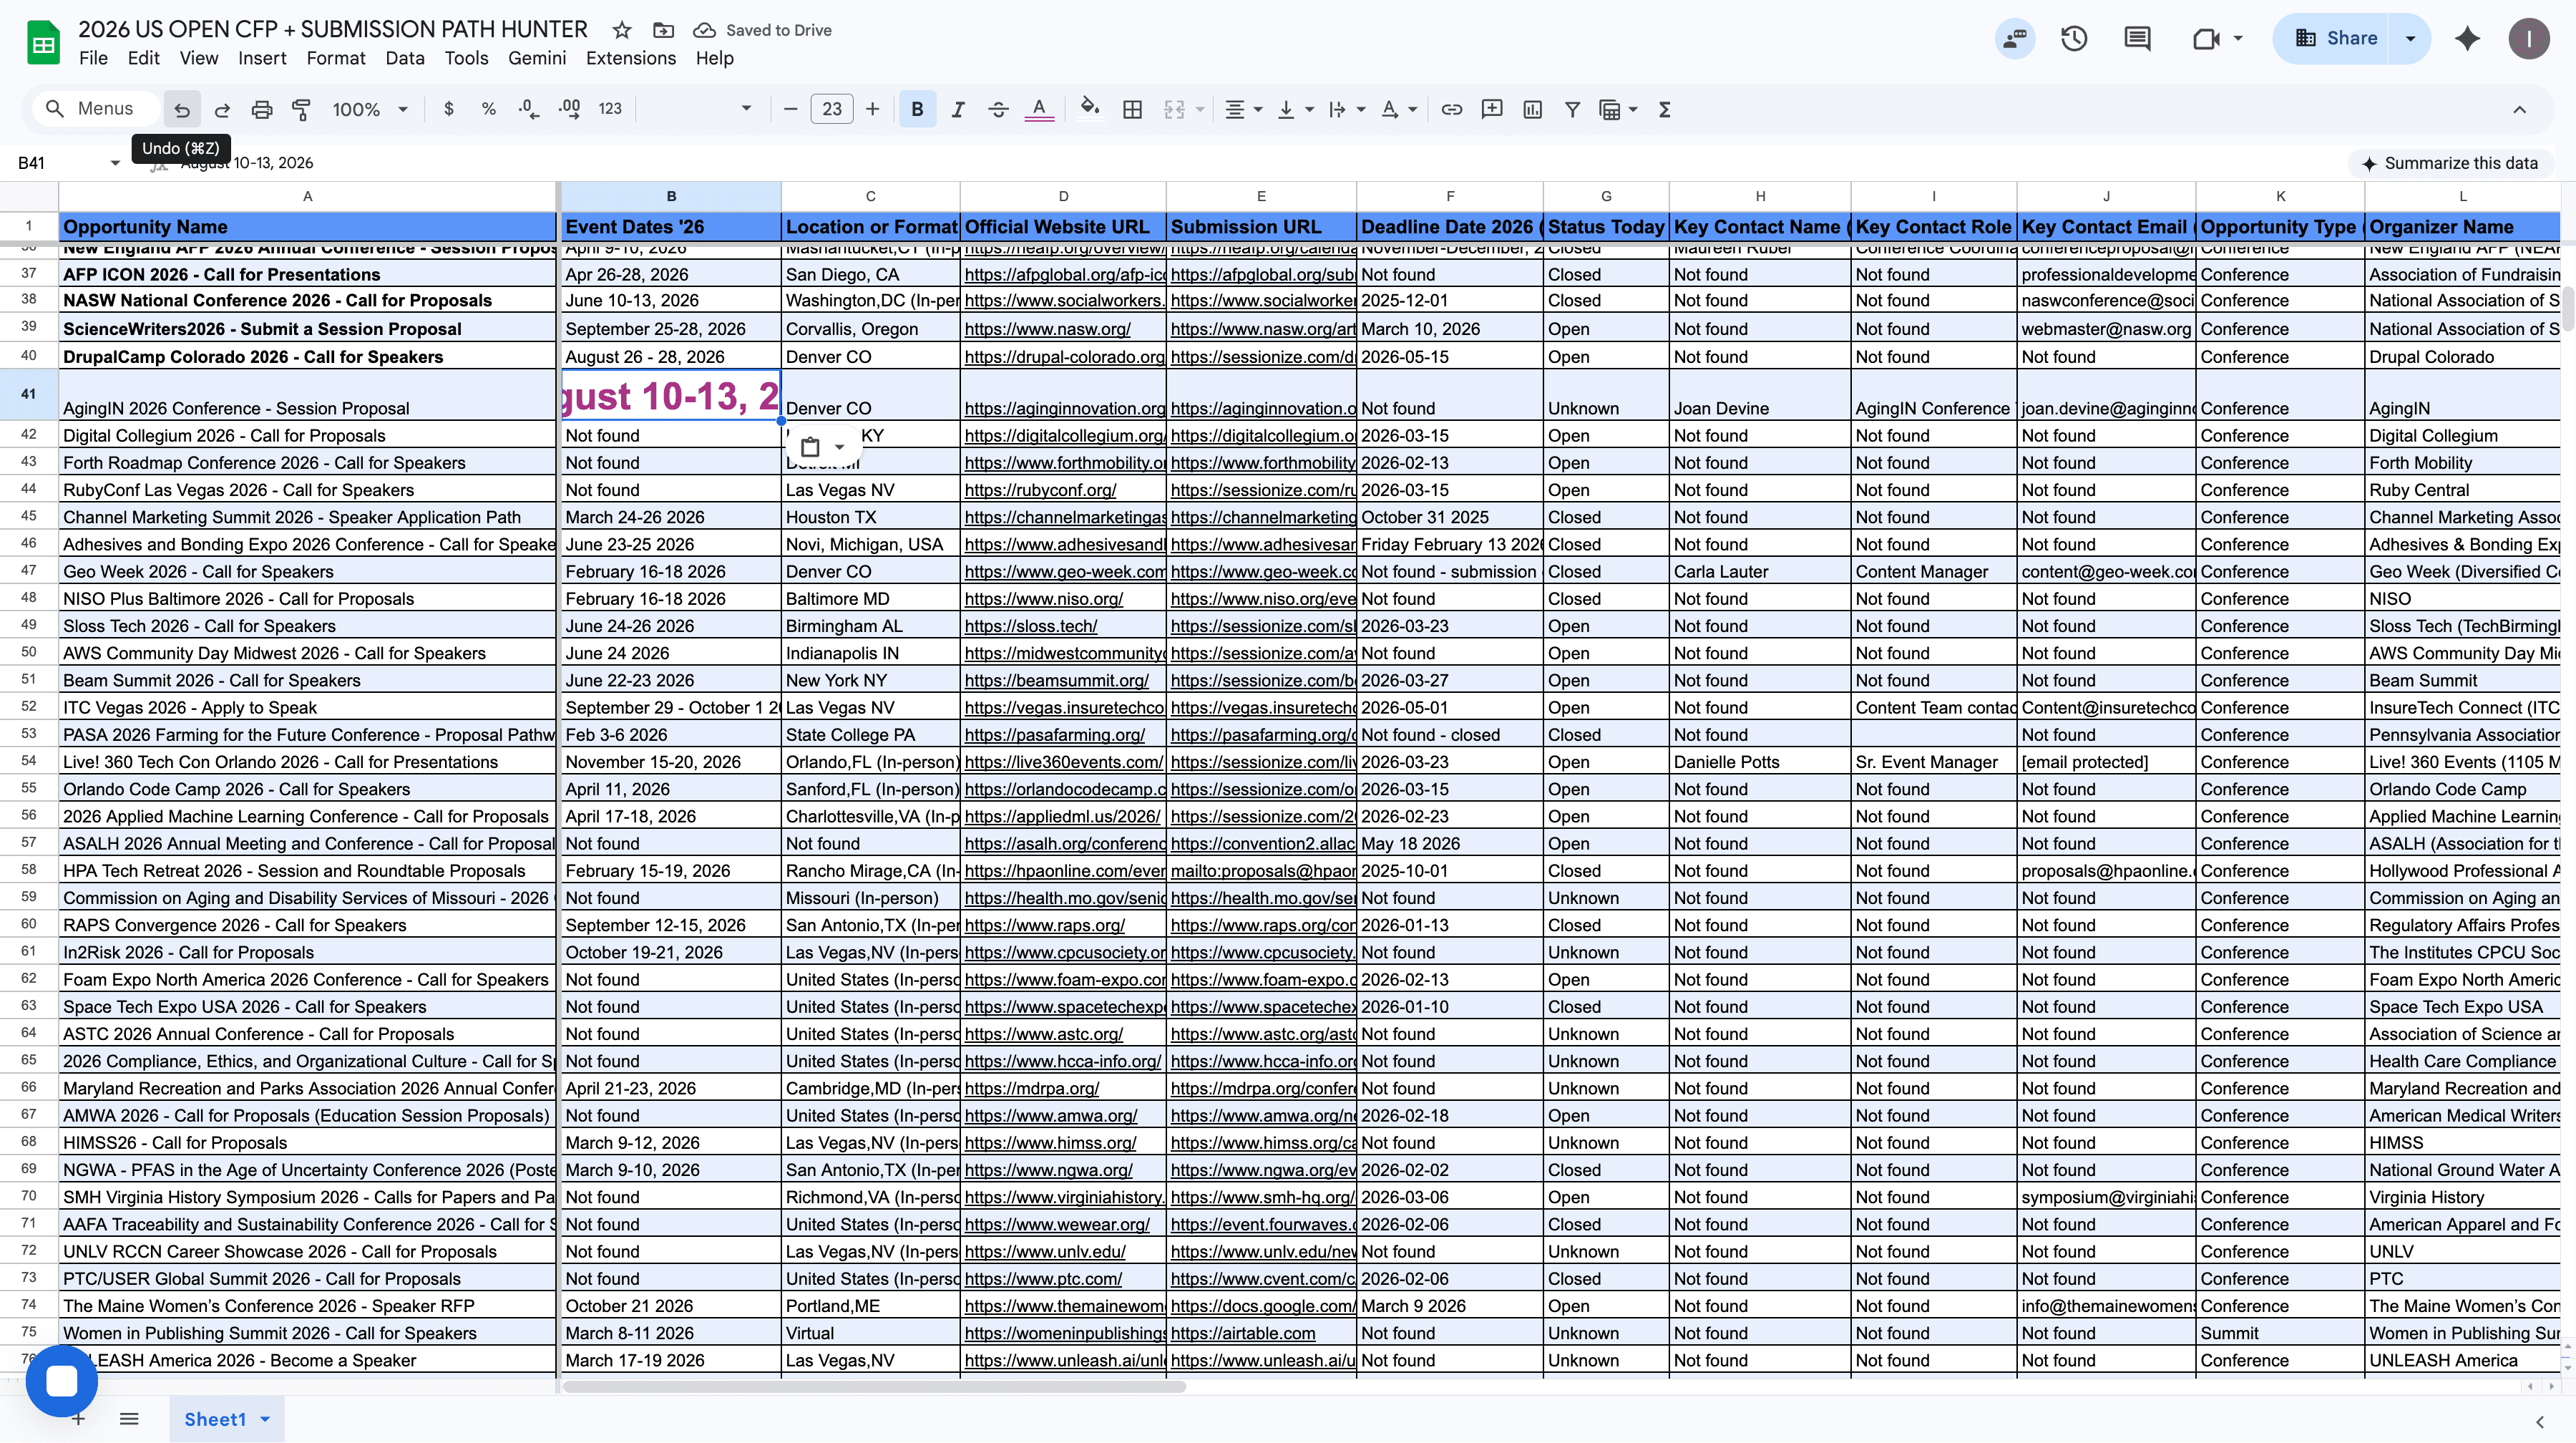Click the font size input field
The image size is (2576, 1443).
[831, 110]
